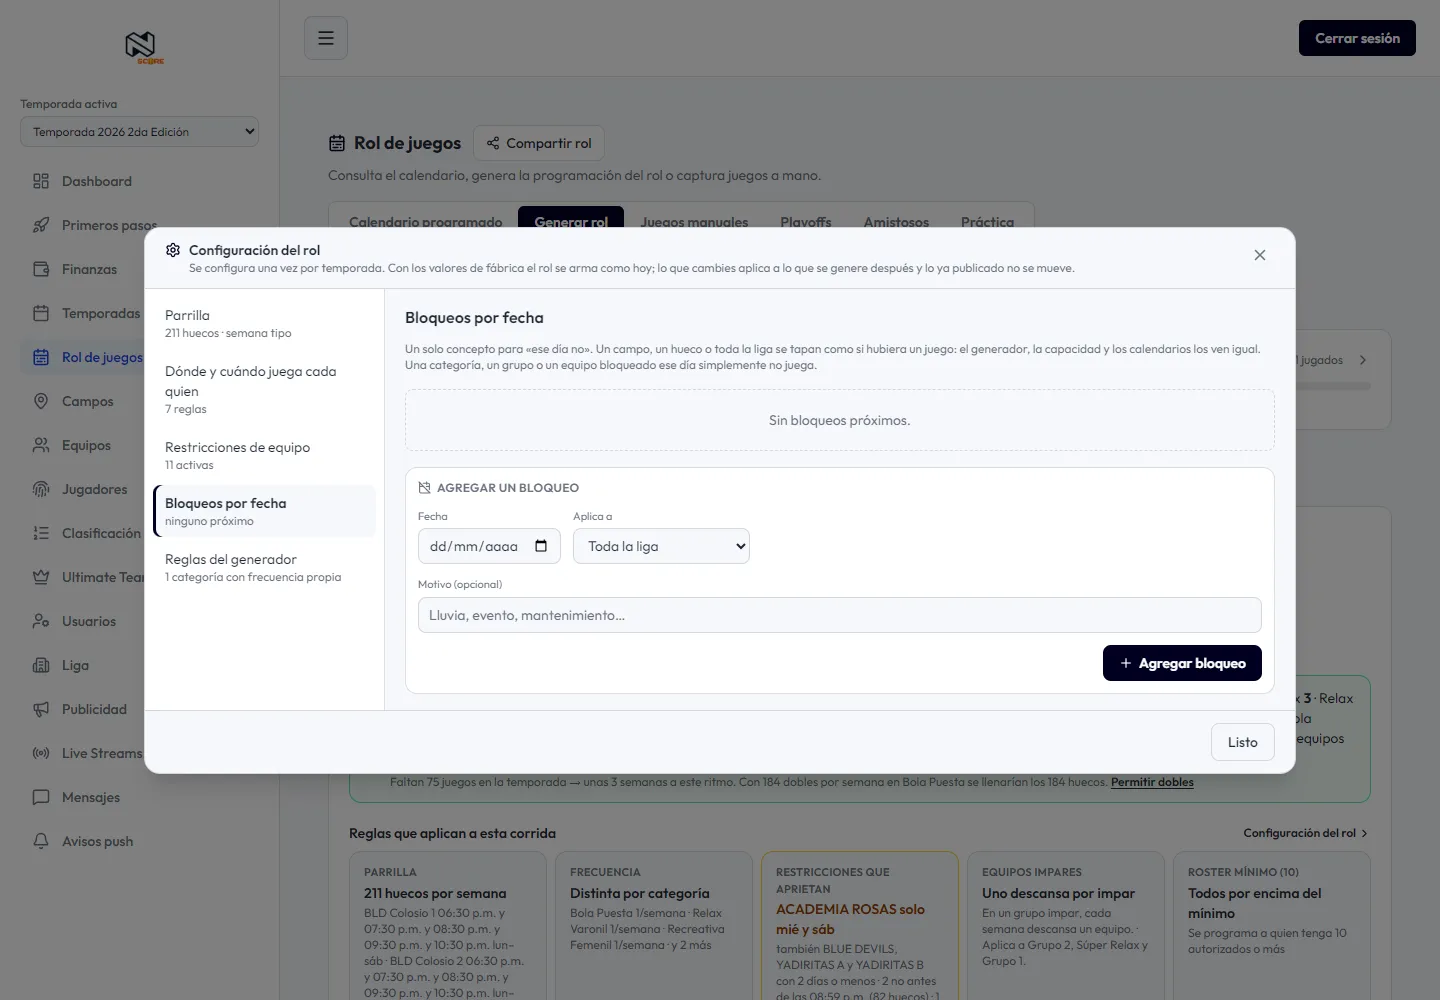Follow the 'Permitir dobles' link

coord(1152,782)
